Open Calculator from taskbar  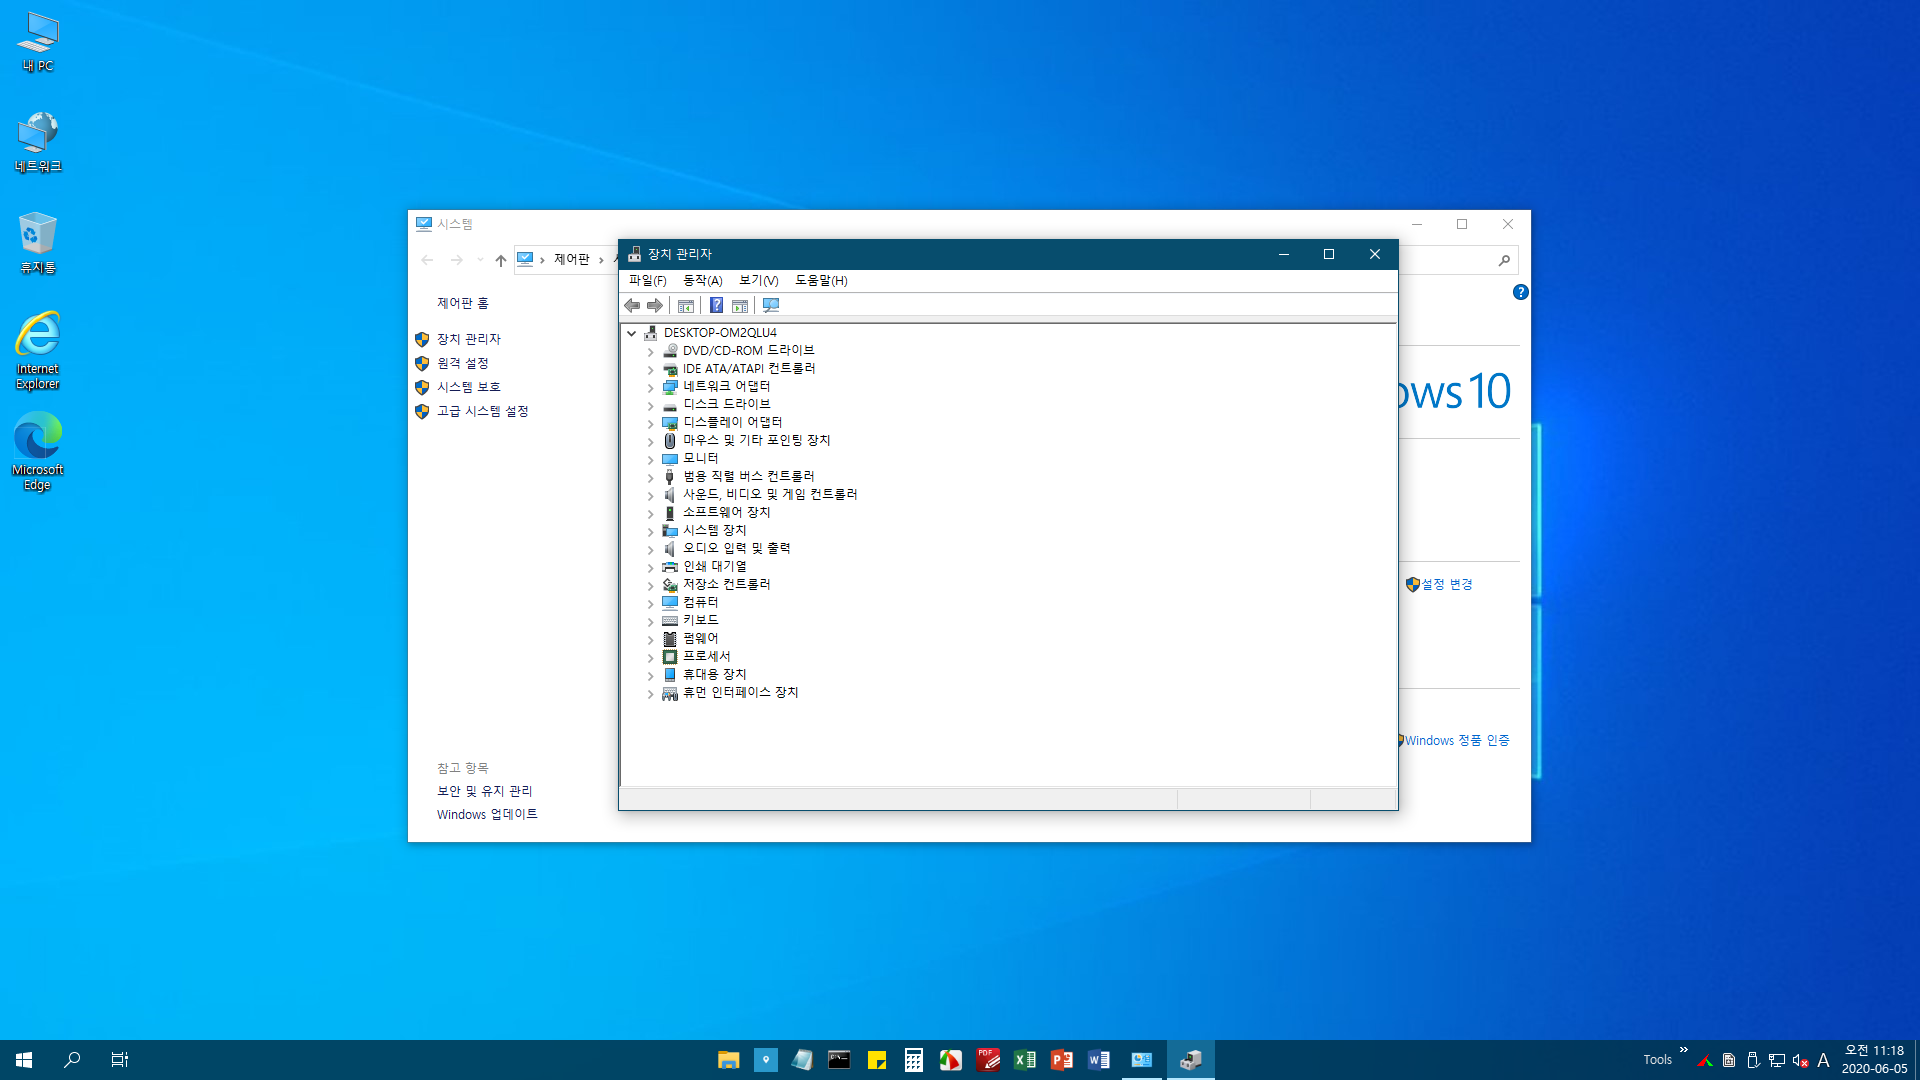coord(913,1060)
